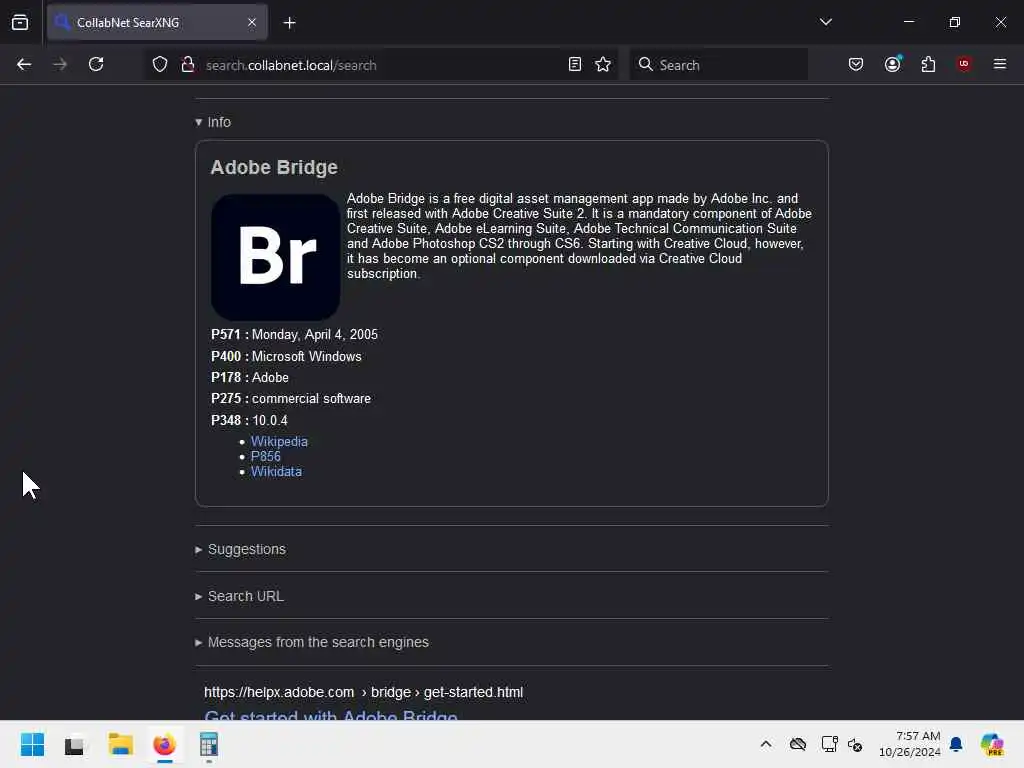The height and width of the screenshot is (768, 1024).
Task: Open the P856 link
Action: click(x=265, y=456)
